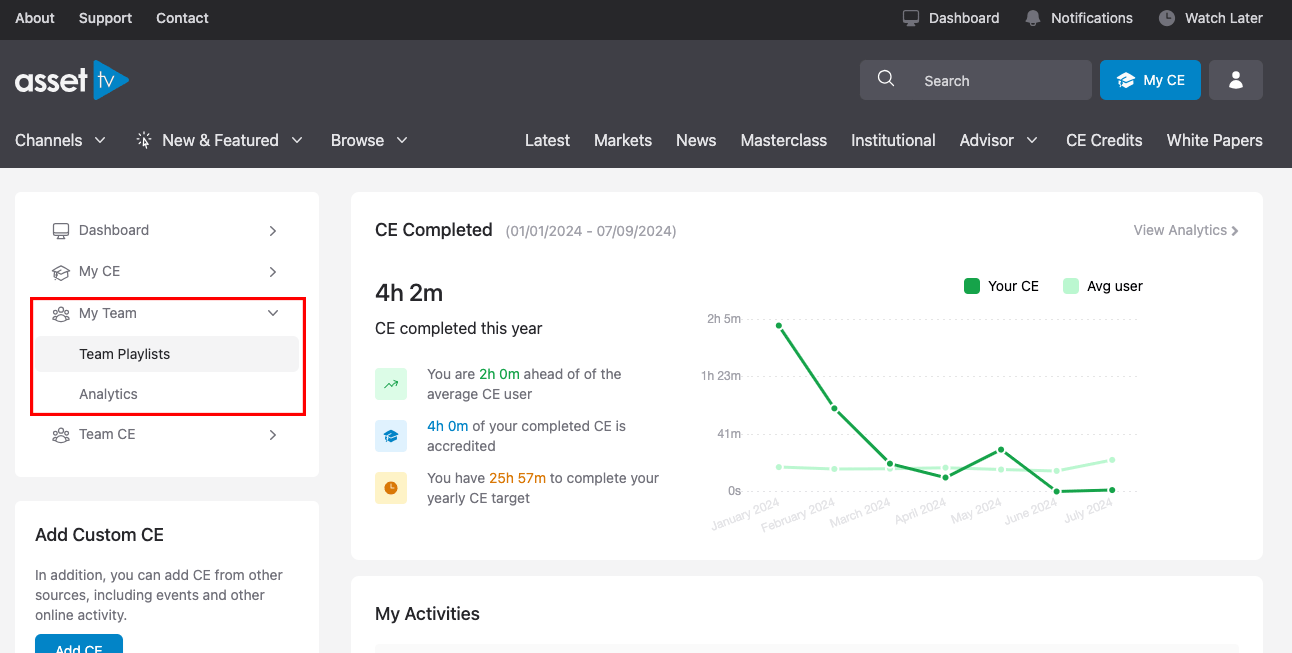Click the graduation cap icon beside My CE in sidebar
The image size is (1292, 653).
[x=61, y=272]
